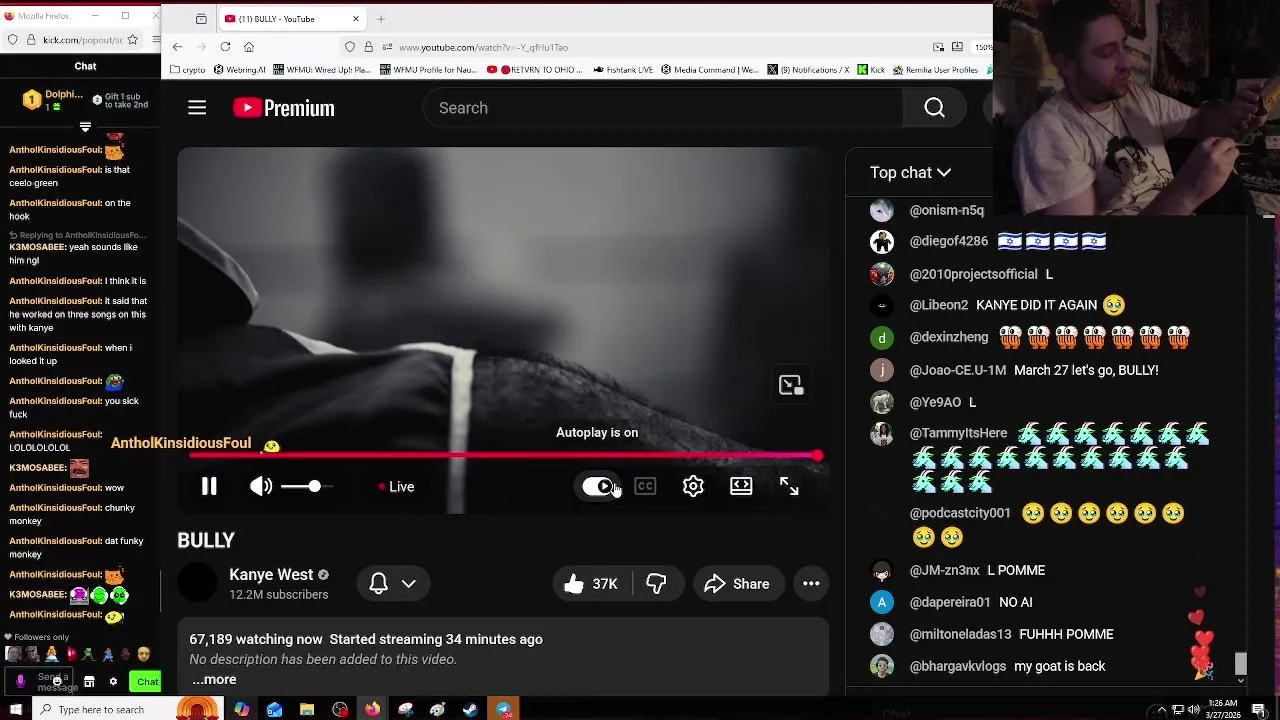
Task: Share the BULLY video
Action: [737, 584]
